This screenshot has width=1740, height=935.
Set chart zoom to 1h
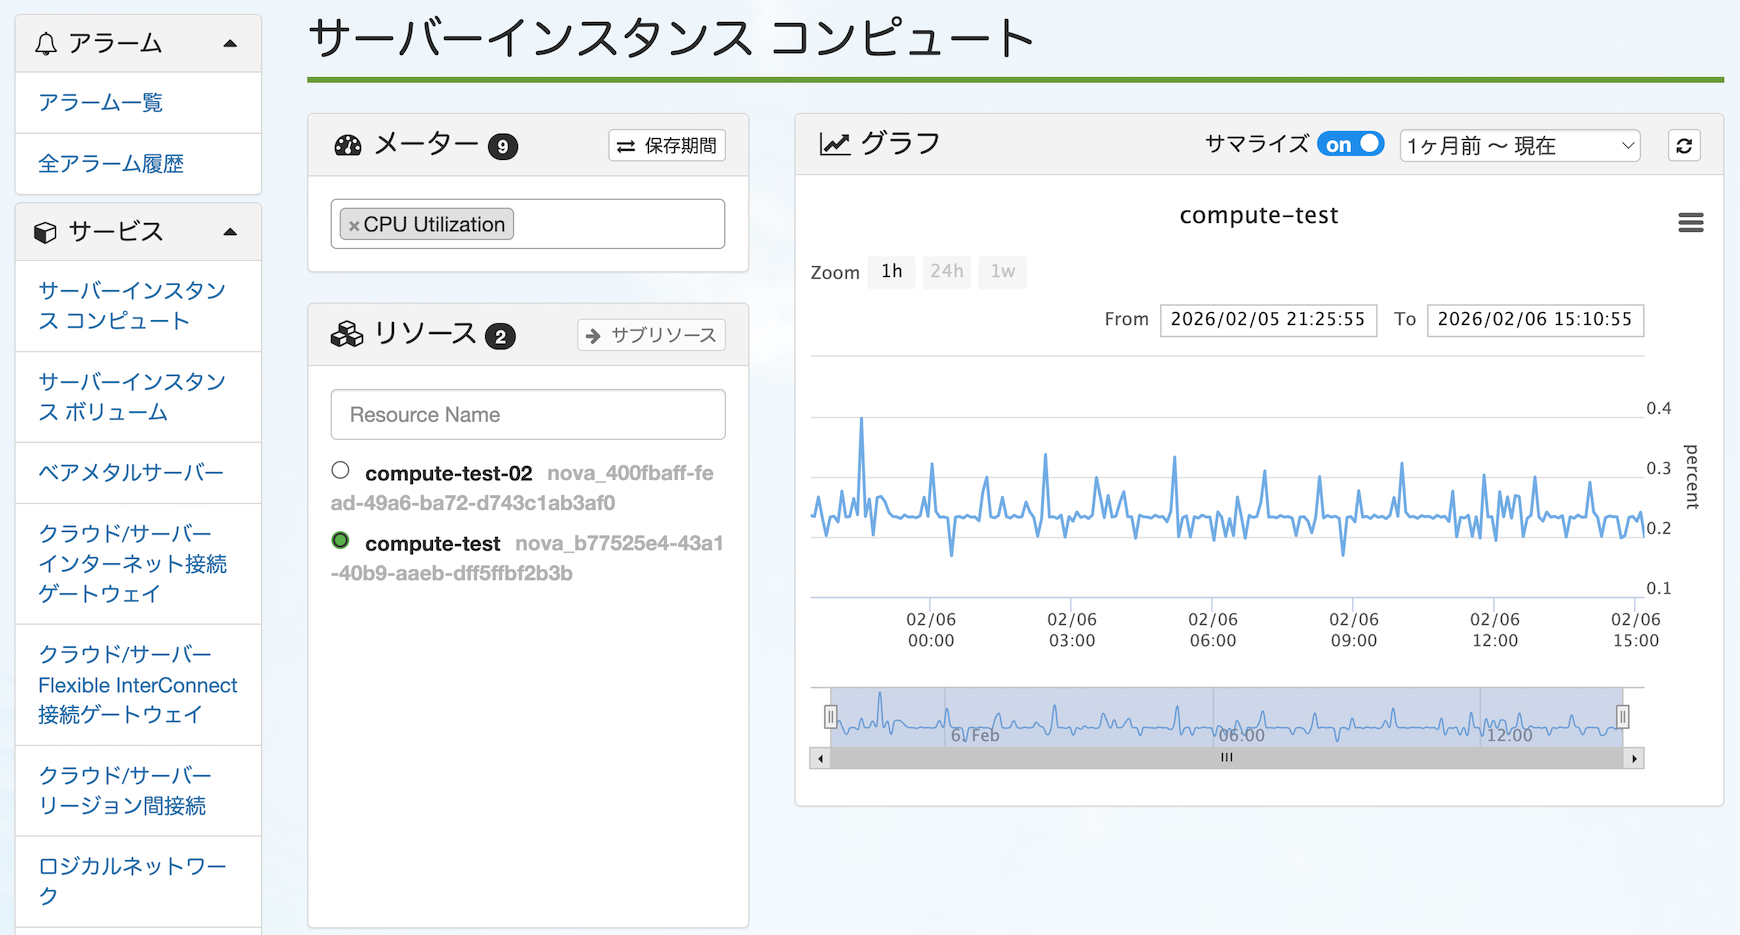(891, 272)
